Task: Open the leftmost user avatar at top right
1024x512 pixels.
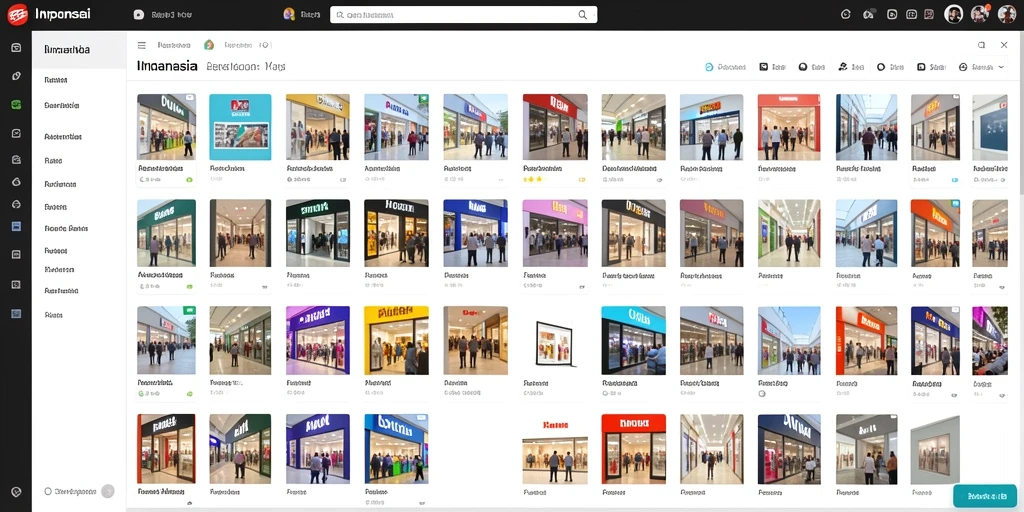Action: click(953, 14)
